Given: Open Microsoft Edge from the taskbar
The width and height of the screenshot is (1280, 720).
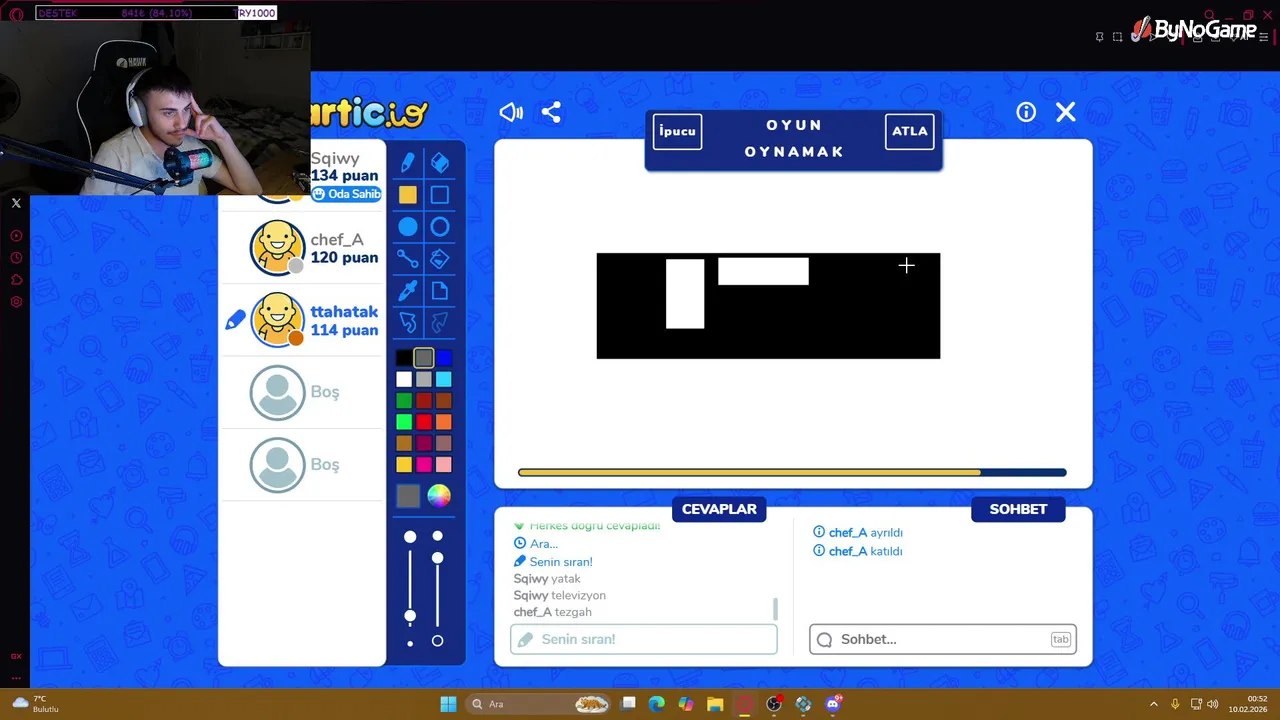Looking at the screenshot, I should (657, 704).
